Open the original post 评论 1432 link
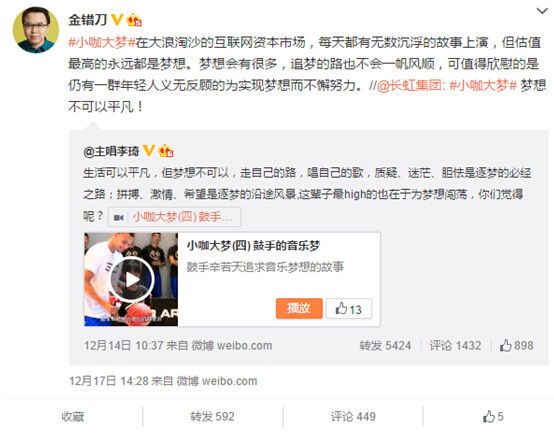Screen dimensions: 554x435 pos(455,345)
